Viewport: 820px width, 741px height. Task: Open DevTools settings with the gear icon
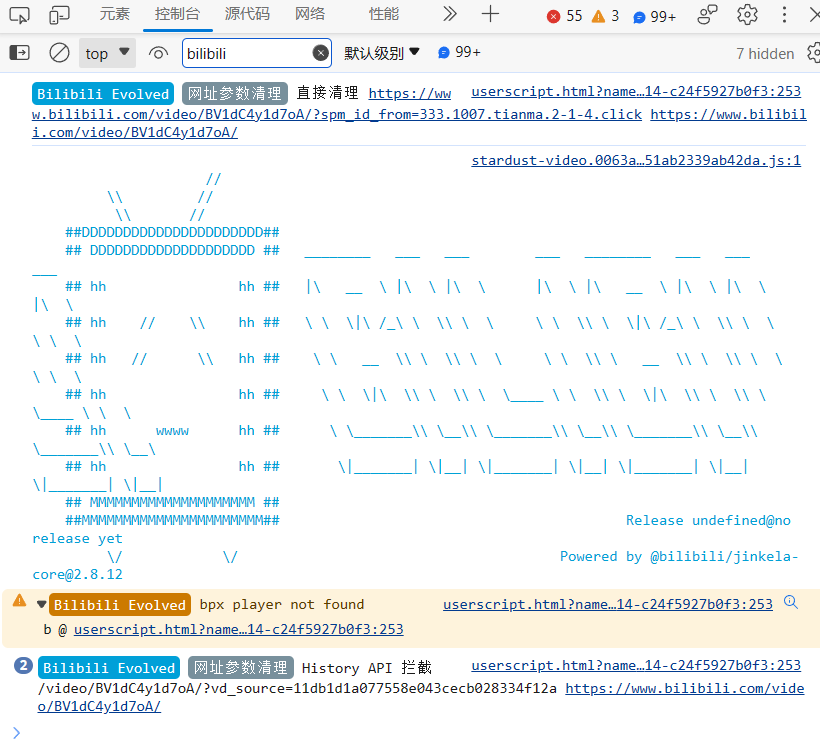click(745, 15)
